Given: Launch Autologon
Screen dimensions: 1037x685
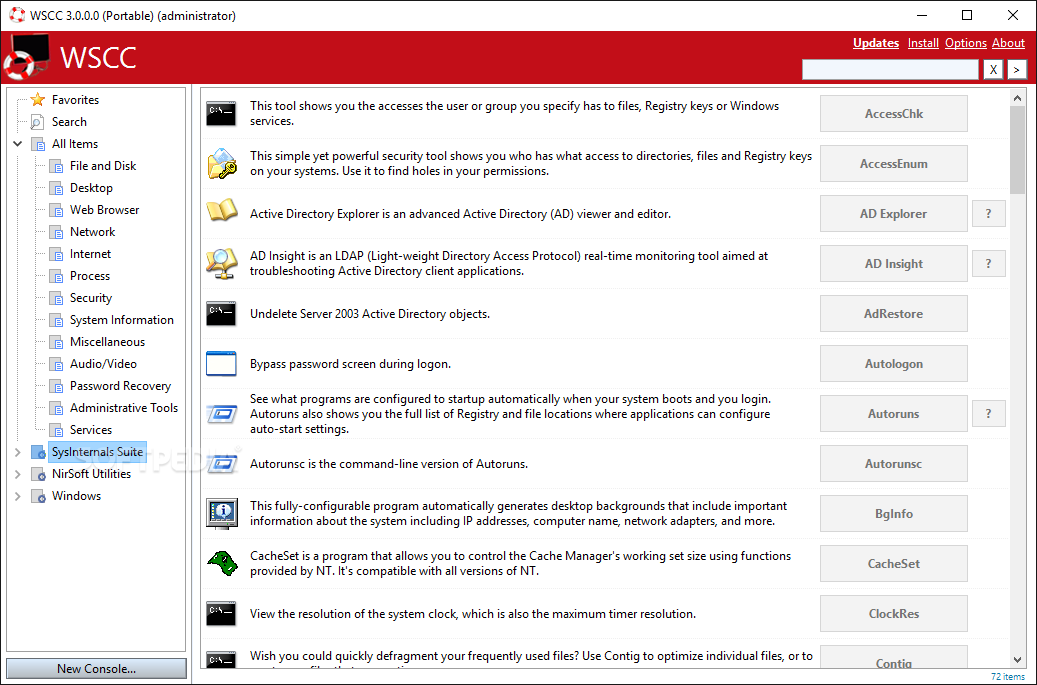Looking at the screenshot, I should click(x=893, y=364).
